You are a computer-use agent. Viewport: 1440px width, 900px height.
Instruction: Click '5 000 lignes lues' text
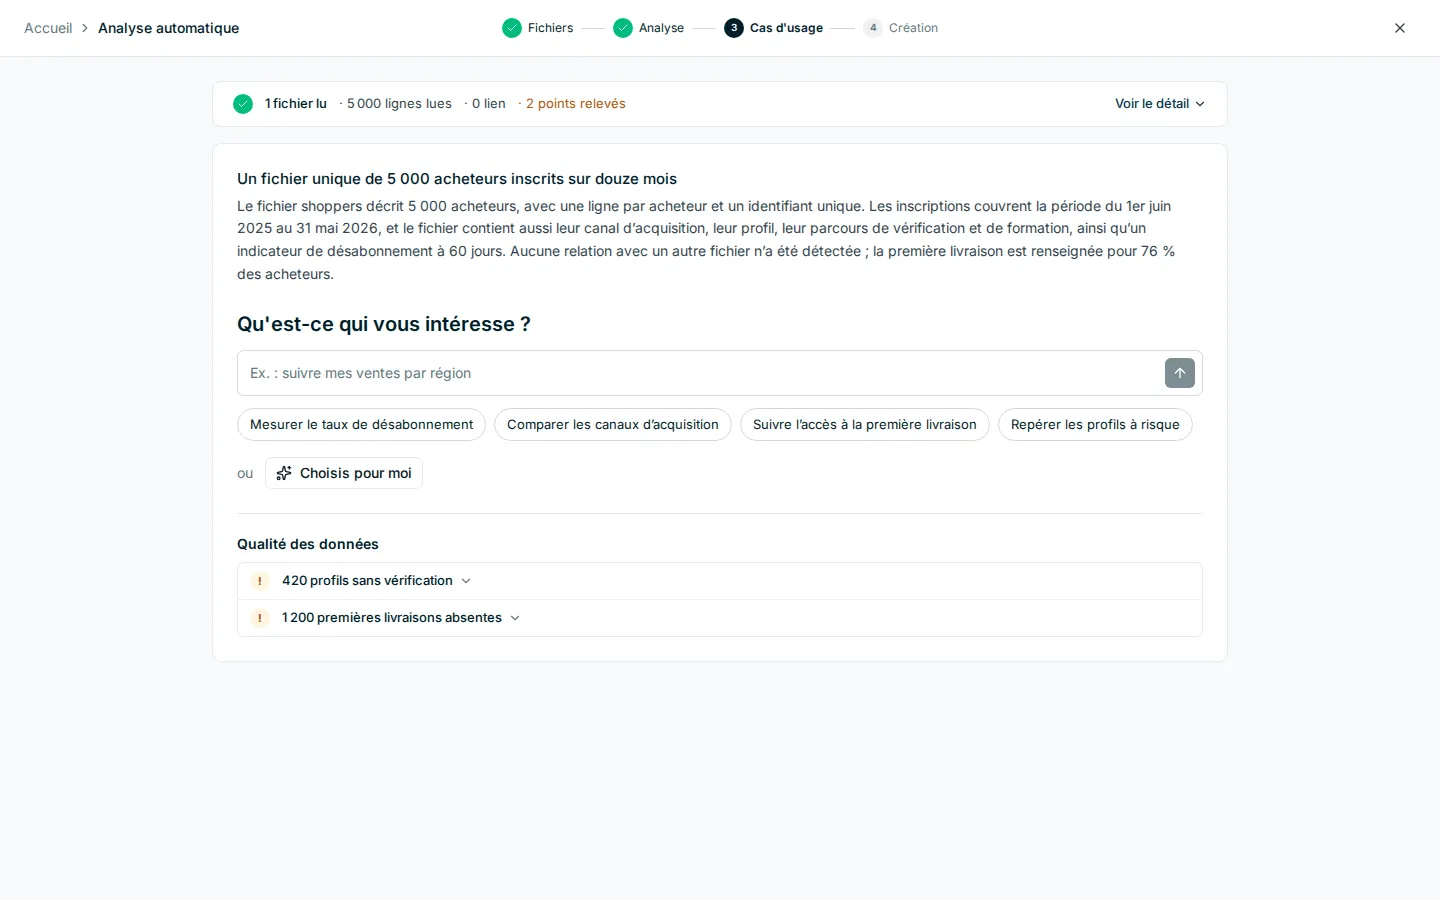(x=399, y=104)
